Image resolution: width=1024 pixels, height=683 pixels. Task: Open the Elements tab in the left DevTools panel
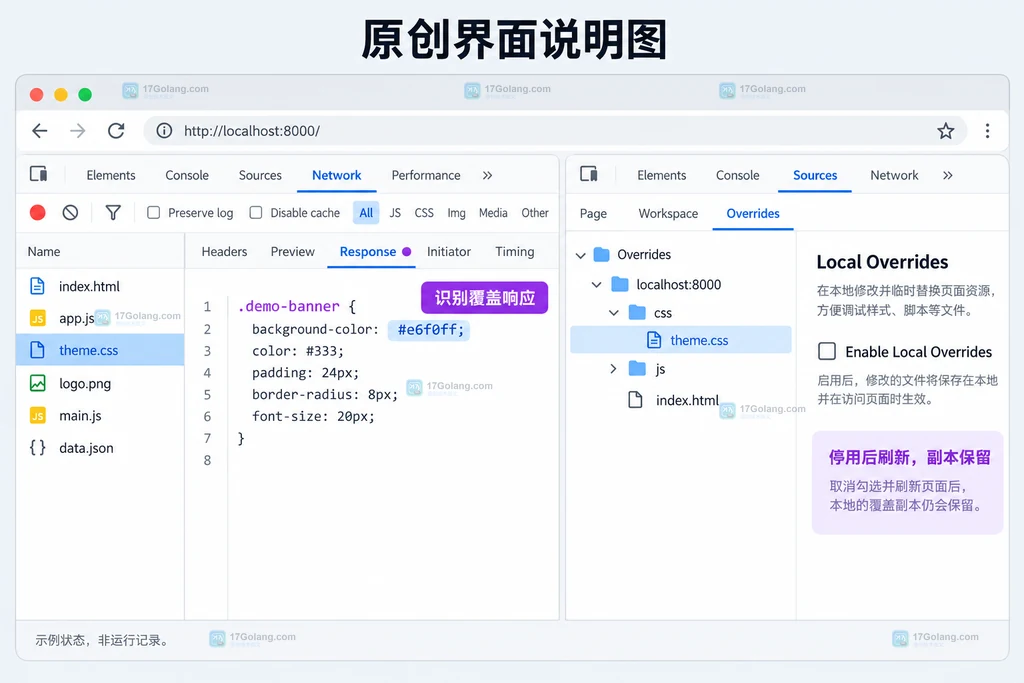point(111,175)
